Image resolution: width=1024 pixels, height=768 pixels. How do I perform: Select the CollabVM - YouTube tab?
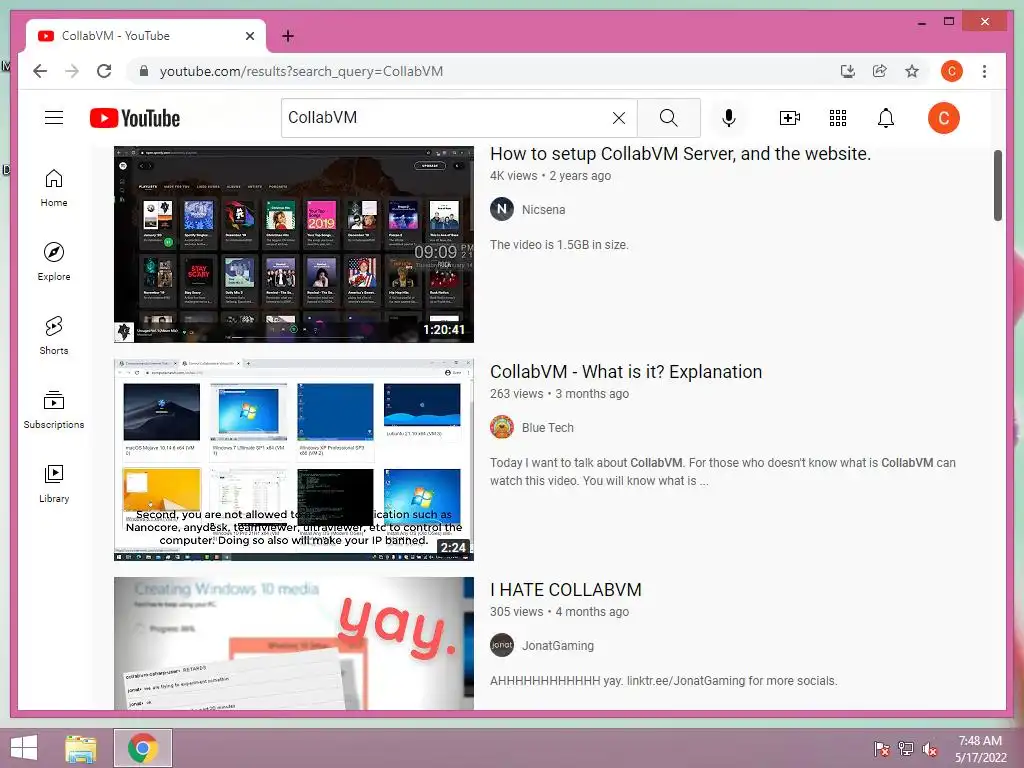click(146, 36)
